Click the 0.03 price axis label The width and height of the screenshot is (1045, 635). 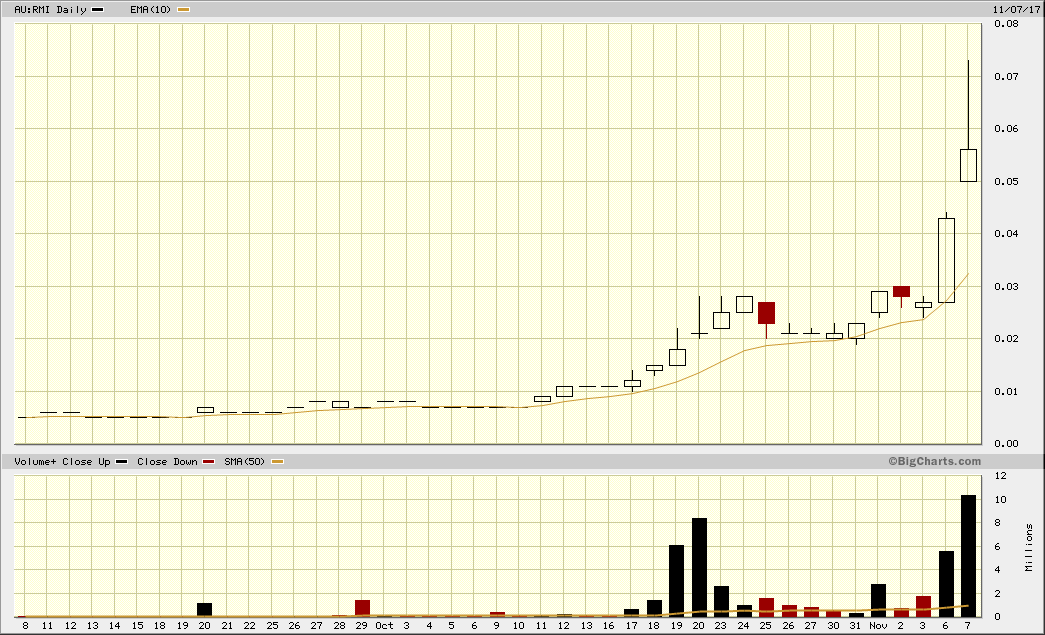tap(1006, 287)
